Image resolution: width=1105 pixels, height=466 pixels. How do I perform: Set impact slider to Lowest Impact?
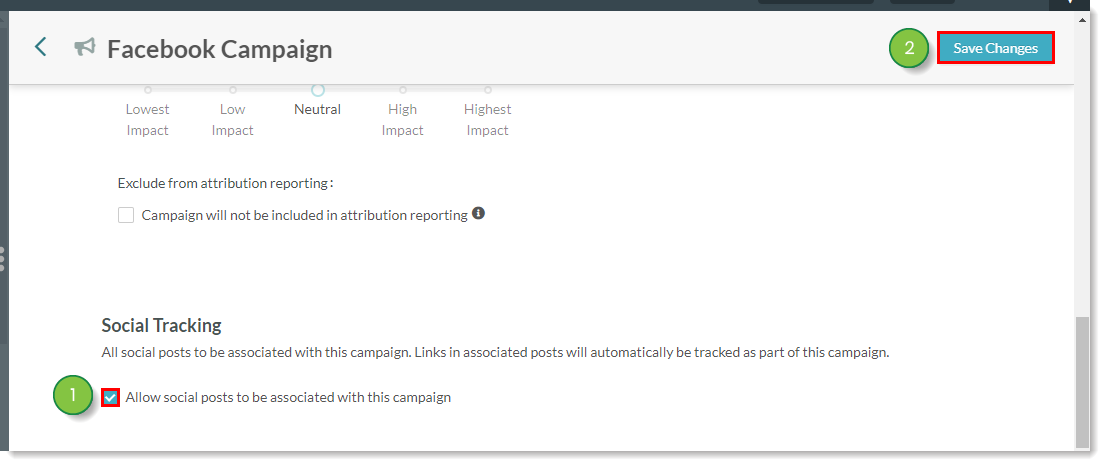coord(148,90)
